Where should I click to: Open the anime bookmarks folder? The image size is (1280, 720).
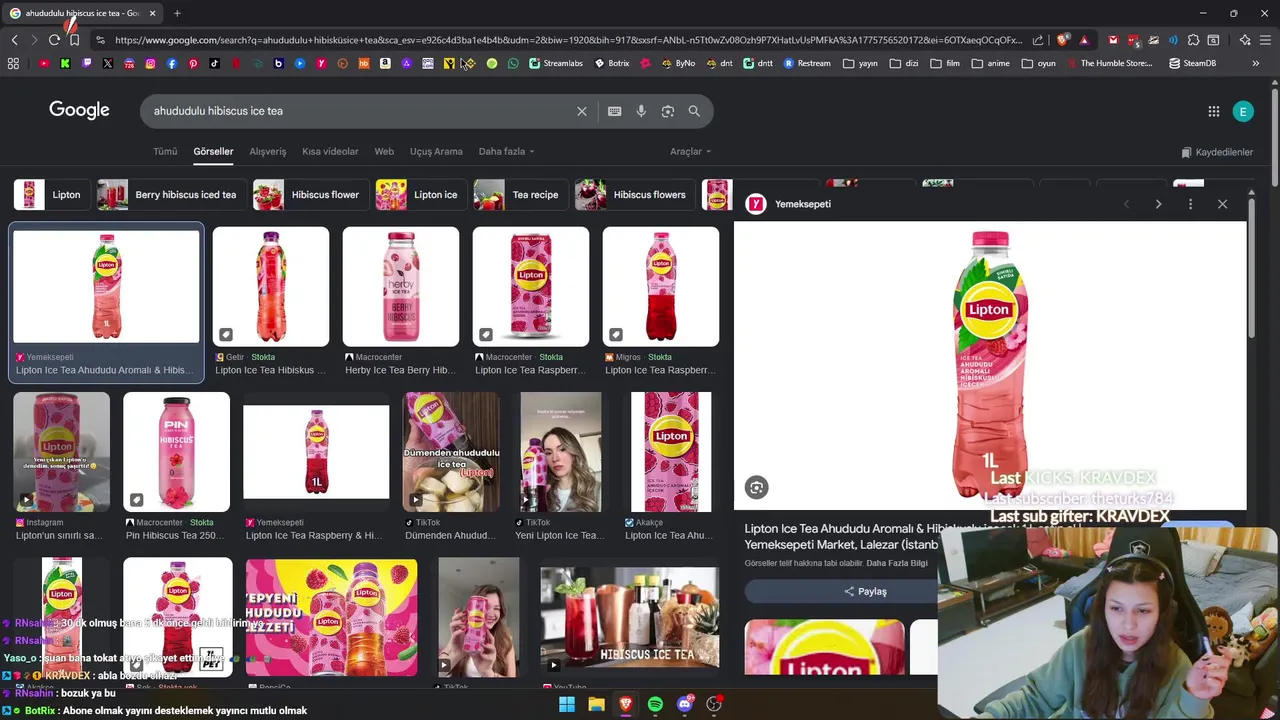(990, 63)
